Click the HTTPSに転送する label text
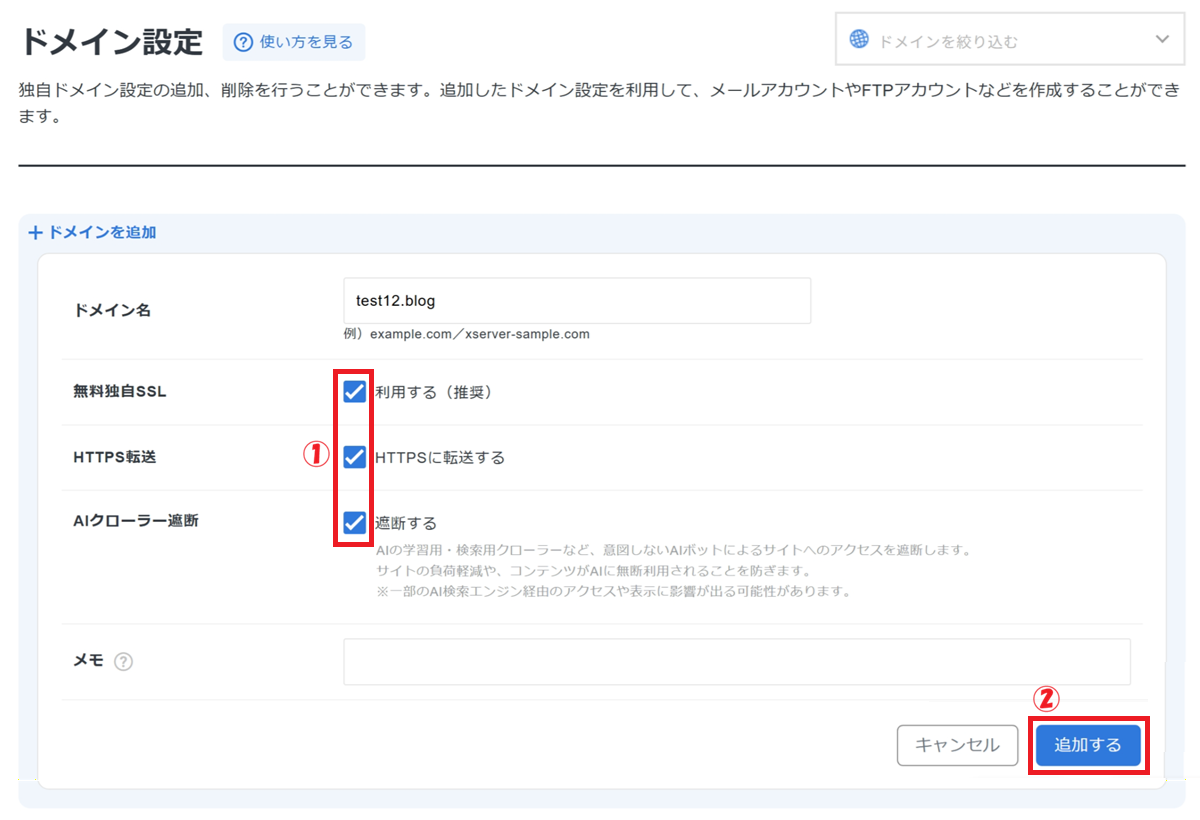The width and height of the screenshot is (1200, 820). tap(440, 458)
